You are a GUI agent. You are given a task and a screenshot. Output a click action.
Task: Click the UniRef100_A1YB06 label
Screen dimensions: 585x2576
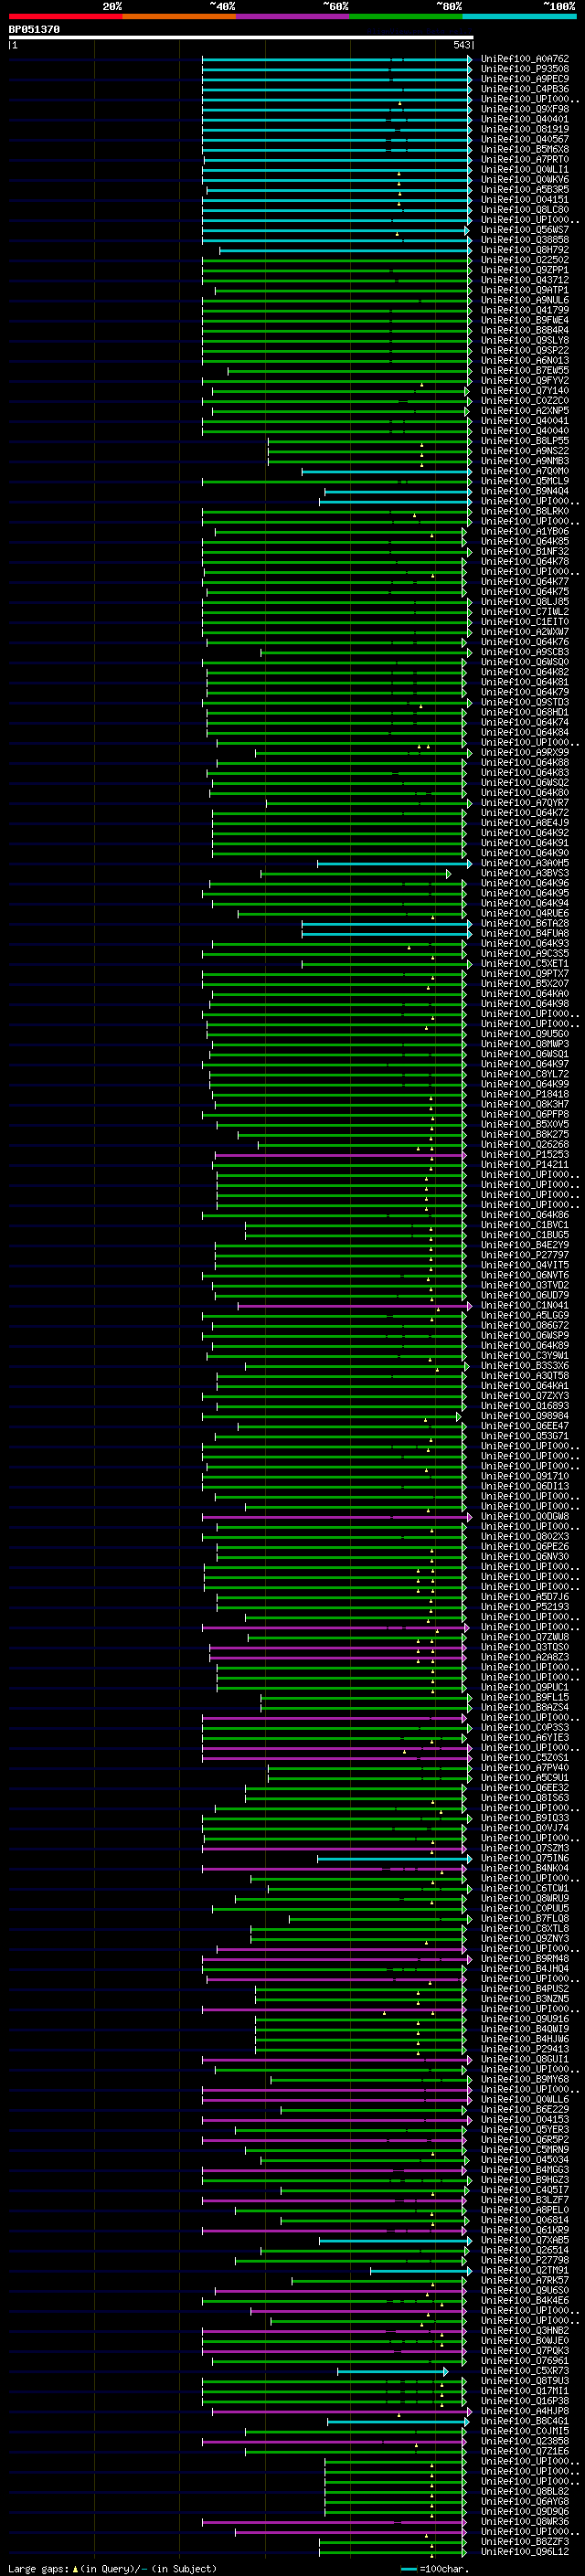pos(525,531)
